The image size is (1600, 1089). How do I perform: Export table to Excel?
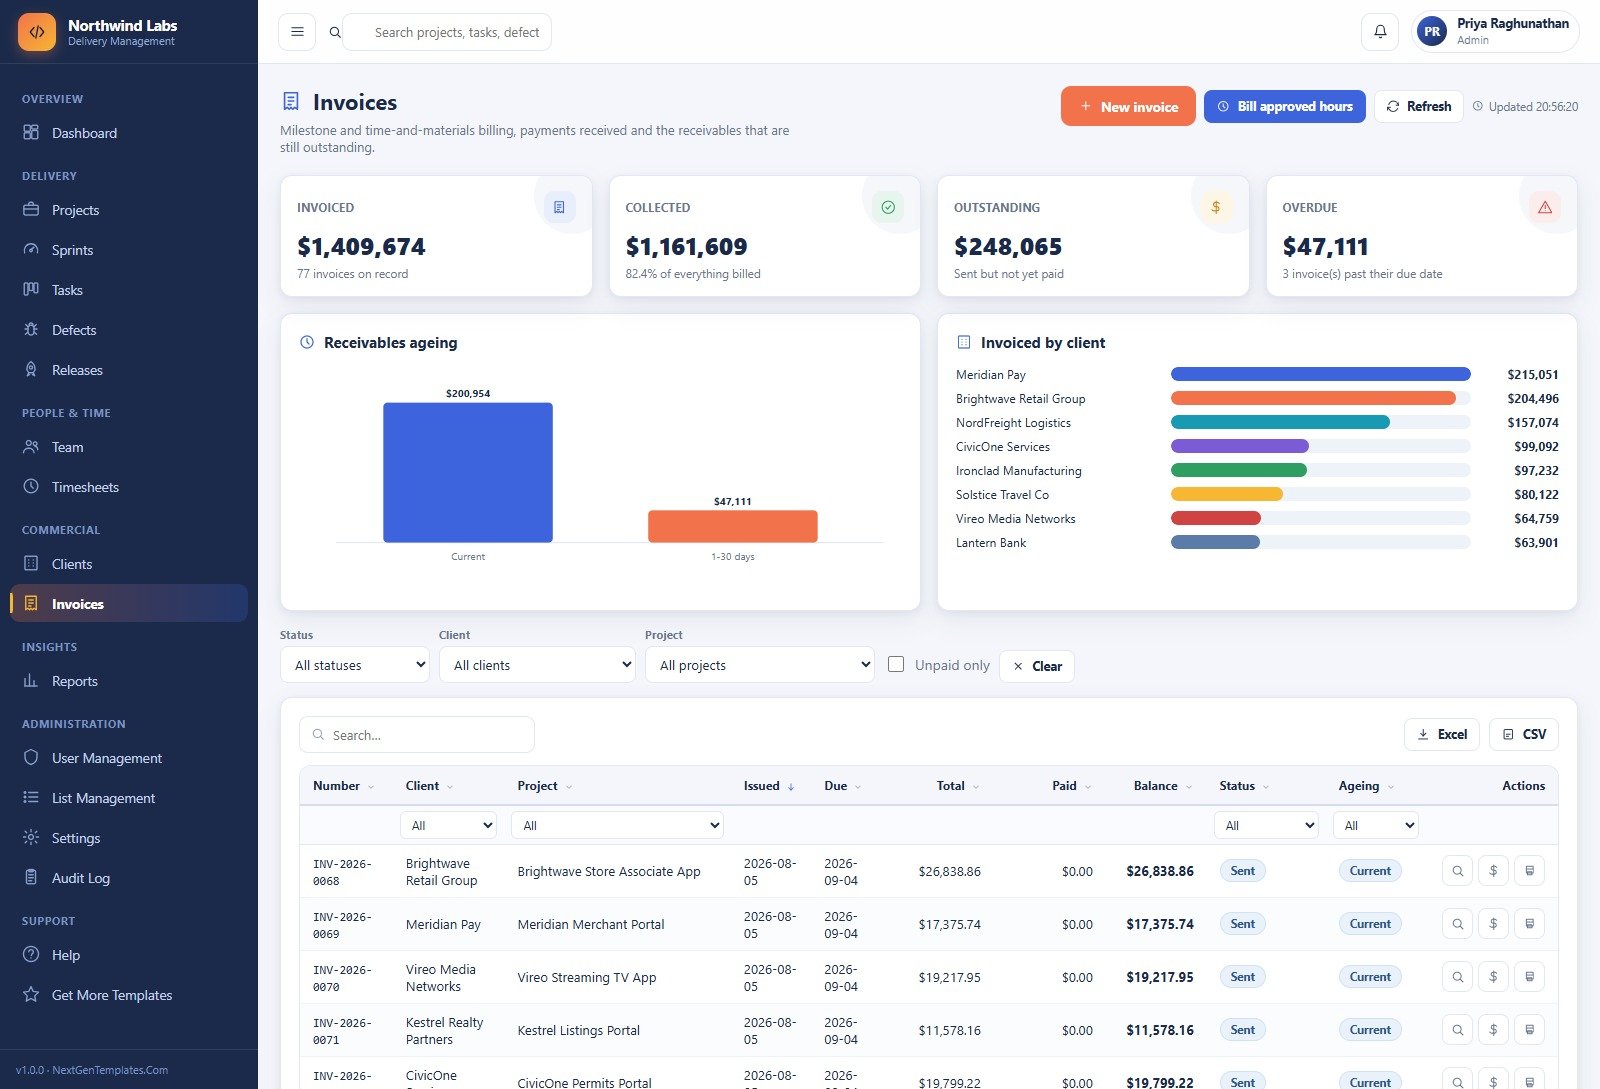click(x=1442, y=734)
